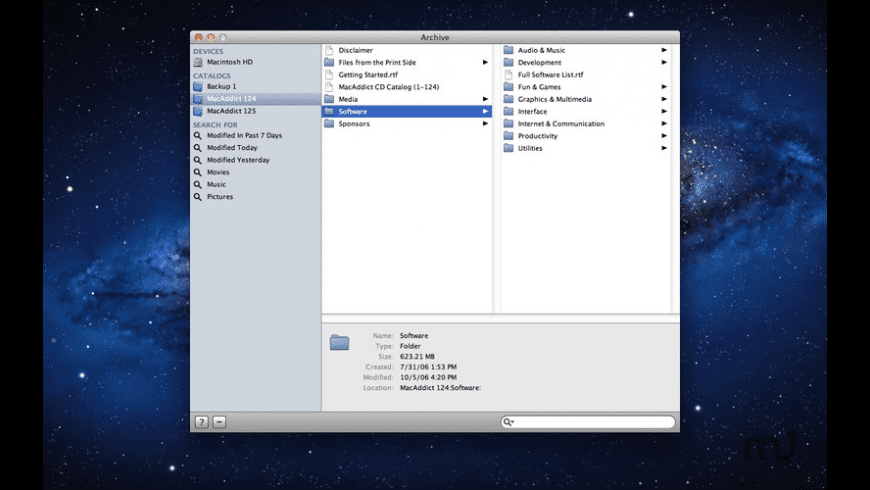Click the MacAddict CD Catalog document icon

pos(329,87)
